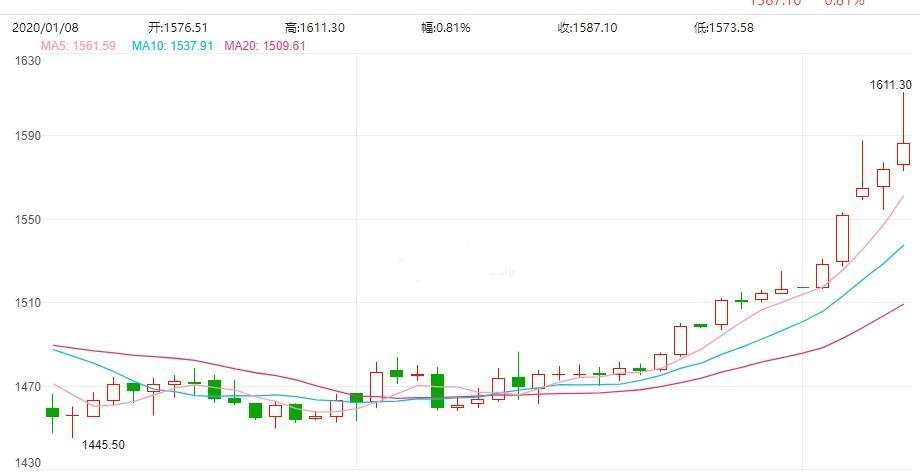The image size is (920, 472).
Task: Click the date label 2020/01/08
Action: (x=45, y=28)
